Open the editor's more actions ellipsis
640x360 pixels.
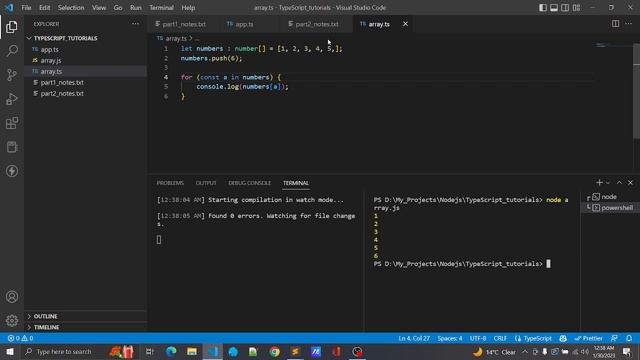[629, 24]
